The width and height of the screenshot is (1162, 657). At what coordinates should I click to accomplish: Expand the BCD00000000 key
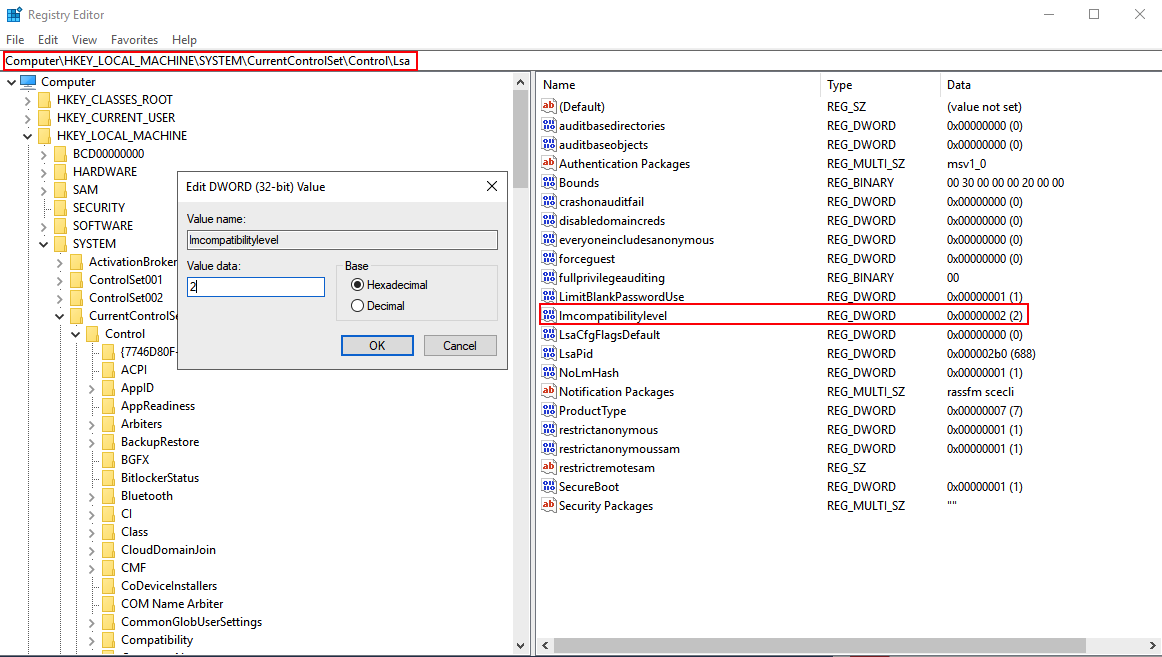[44, 154]
